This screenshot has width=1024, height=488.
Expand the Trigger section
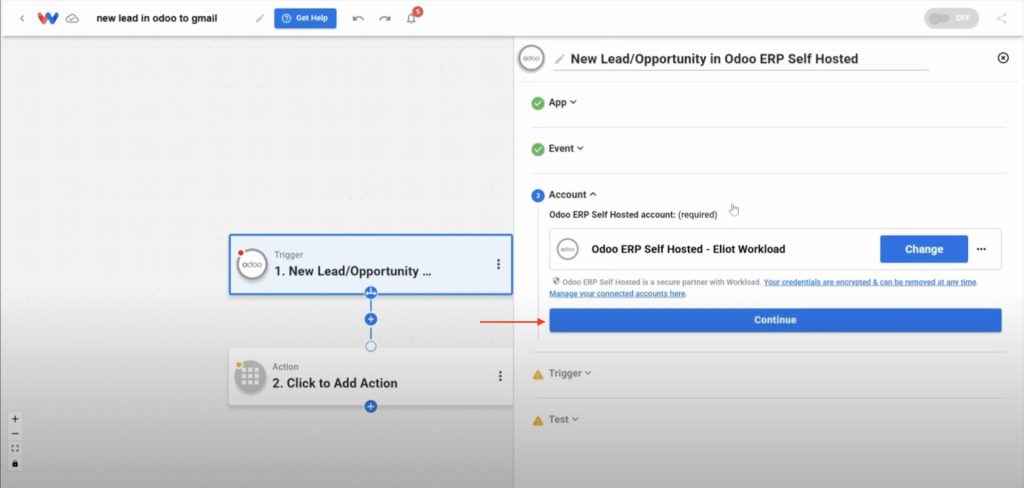tap(569, 374)
